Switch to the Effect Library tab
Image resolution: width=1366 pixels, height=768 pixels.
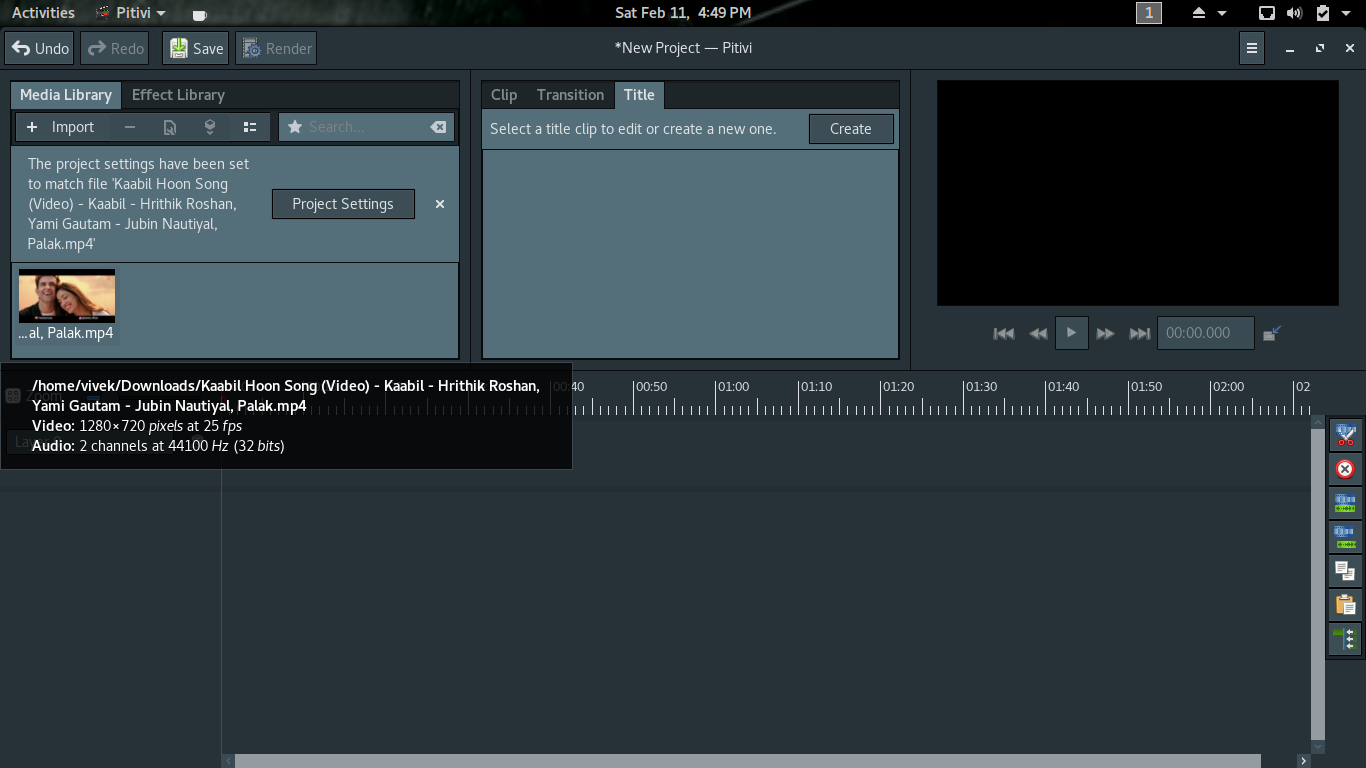pyautogui.click(x=178, y=95)
